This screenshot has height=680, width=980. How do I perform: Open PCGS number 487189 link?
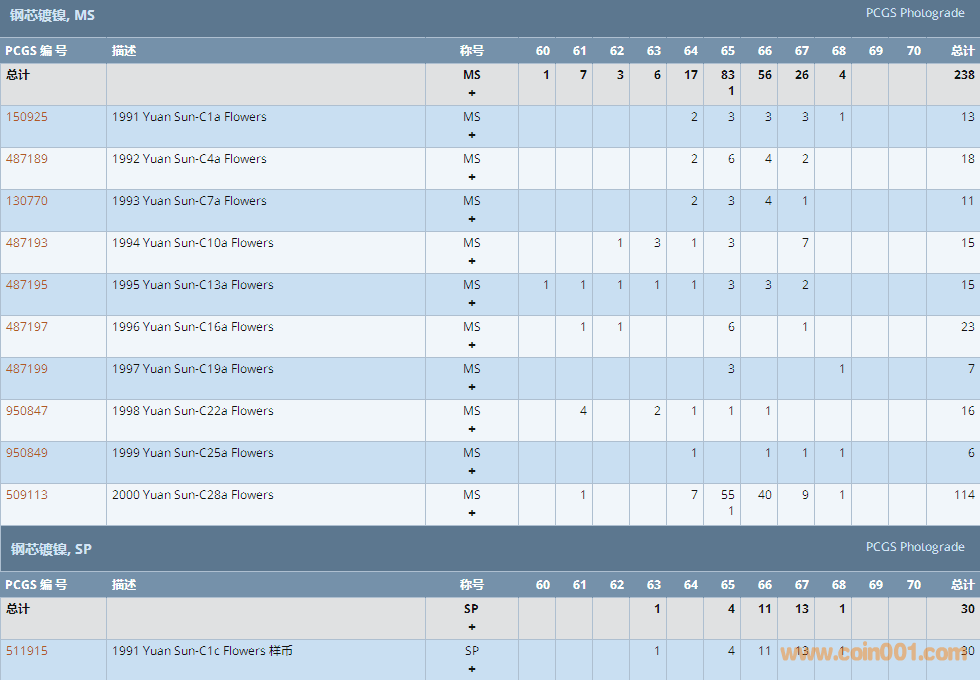pos(27,159)
